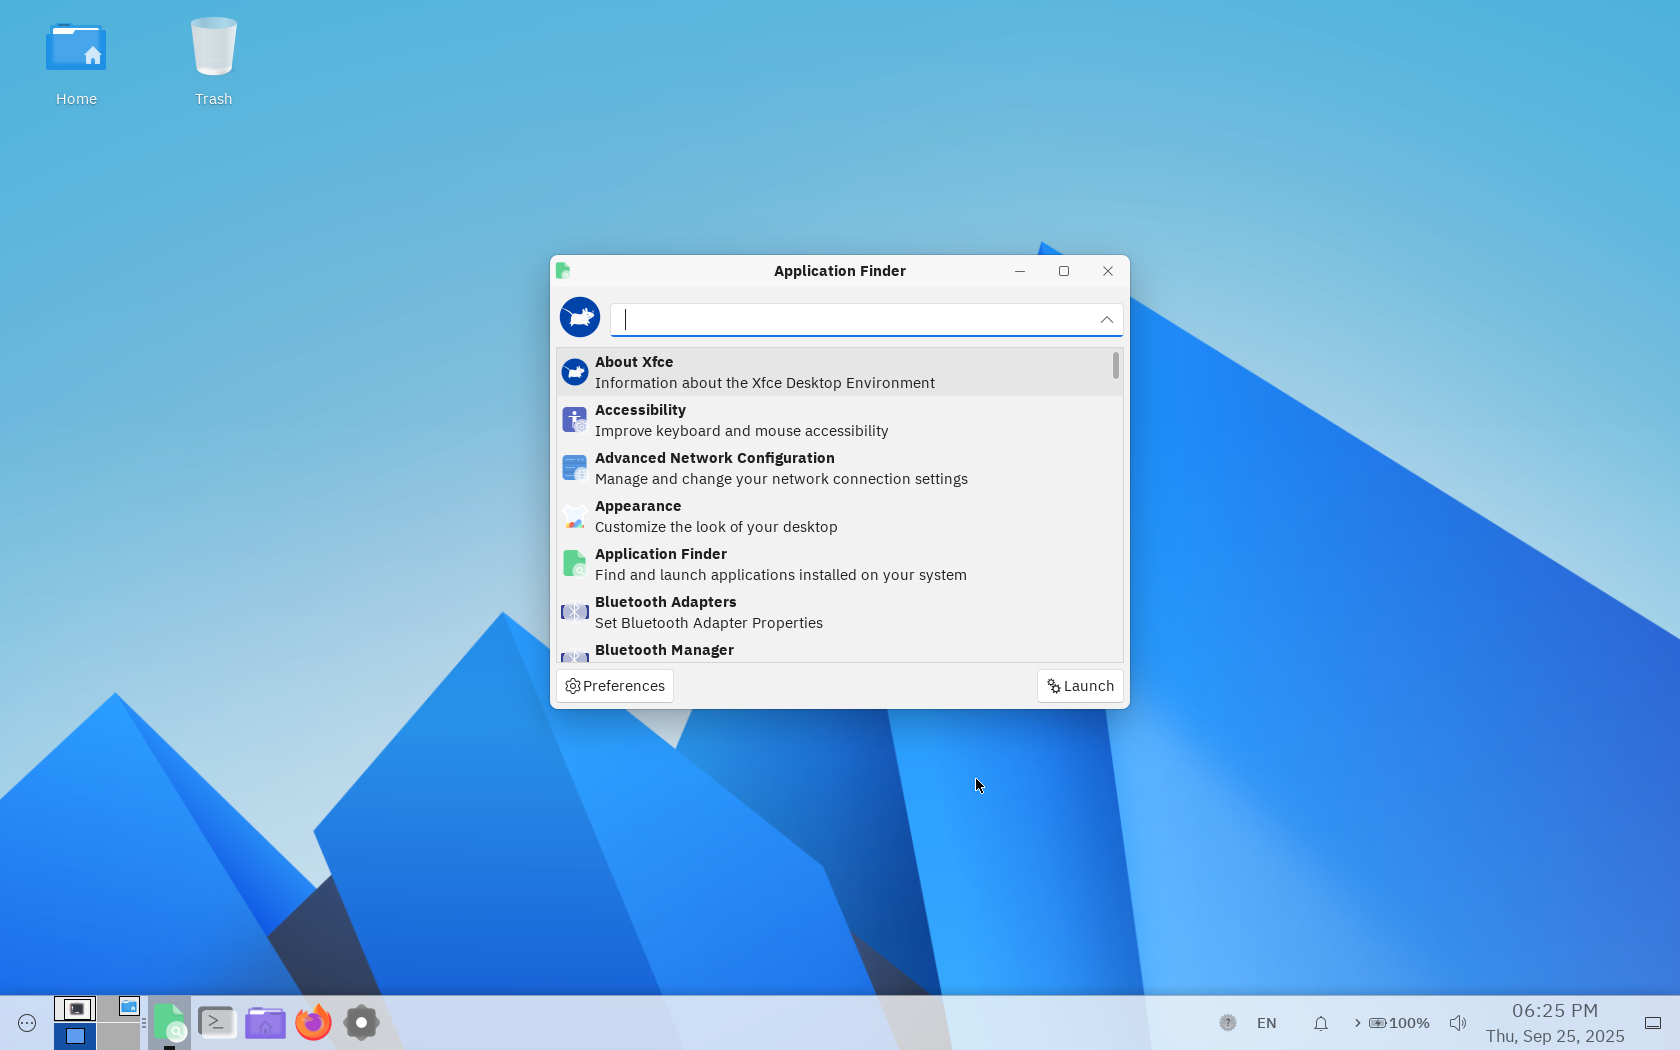Screen dimensions: 1680x1050
Task: Open the file manager from the panel
Action: pyautogui.click(x=265, y=1023)
